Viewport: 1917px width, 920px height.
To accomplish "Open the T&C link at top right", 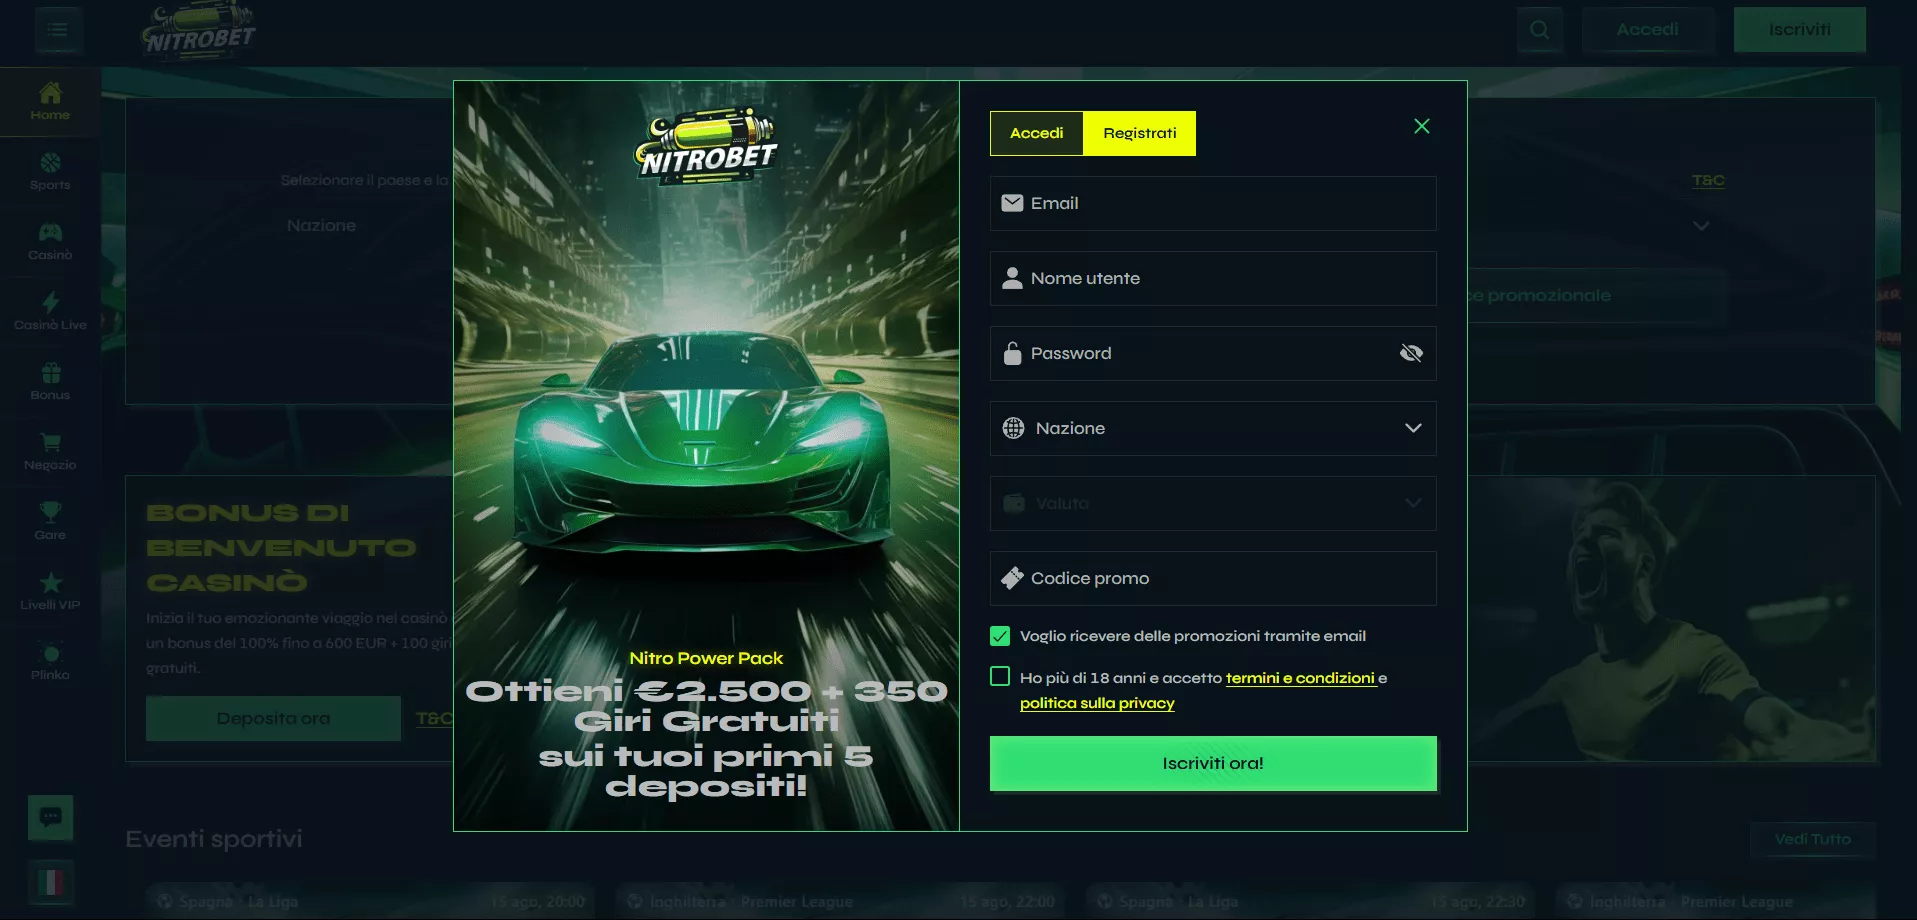I will tap(1708, 181).
